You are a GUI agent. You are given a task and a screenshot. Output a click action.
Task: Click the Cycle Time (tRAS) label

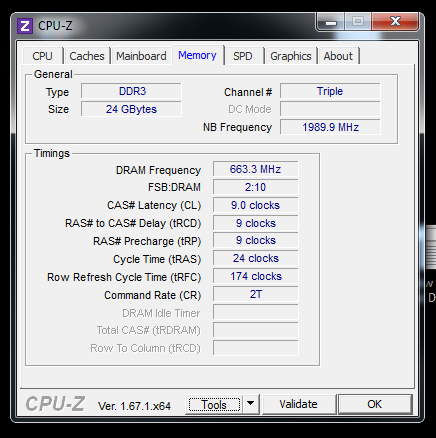coord(157,259)
